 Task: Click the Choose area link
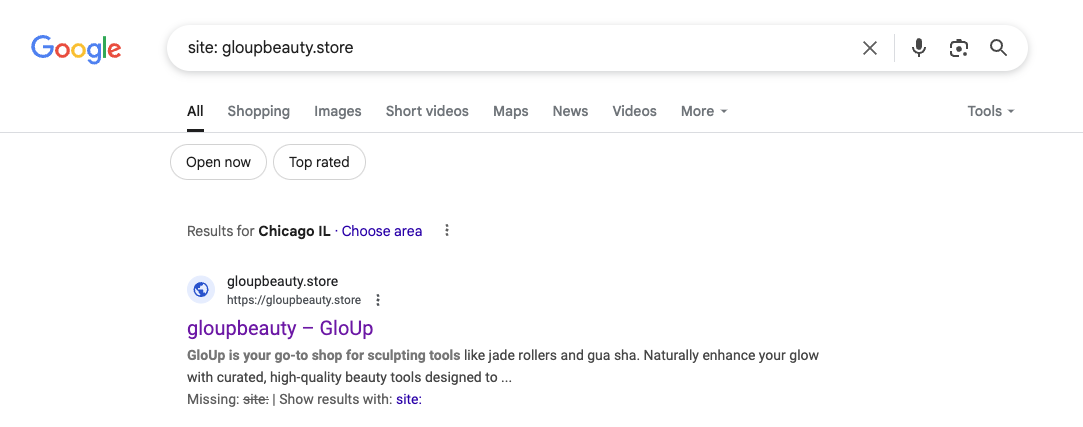382,231
